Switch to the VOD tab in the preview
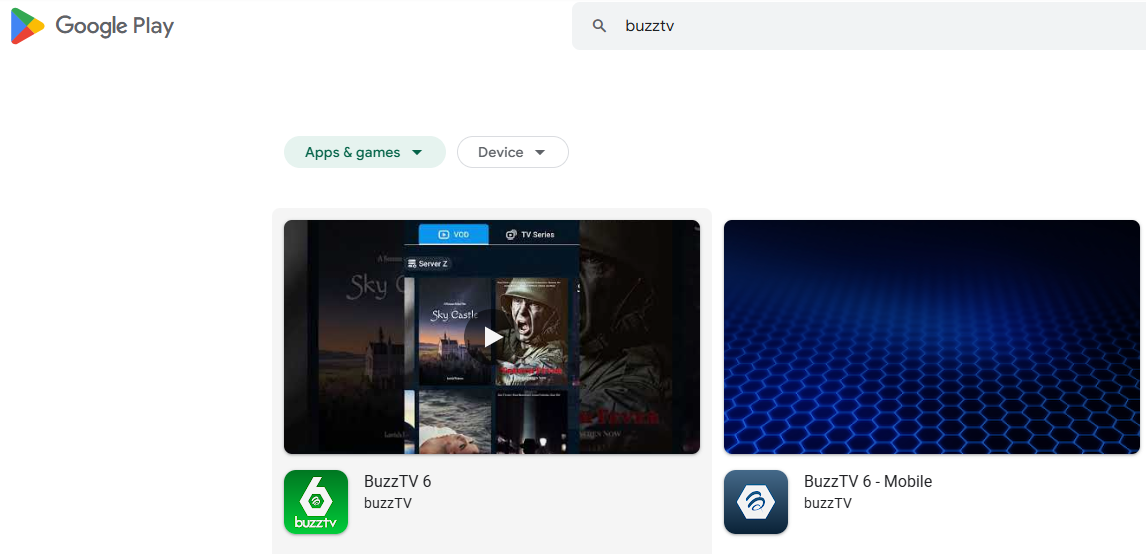Image resolution: width=1146 pixels, height=554 pixels. click(x=453, y=235)
